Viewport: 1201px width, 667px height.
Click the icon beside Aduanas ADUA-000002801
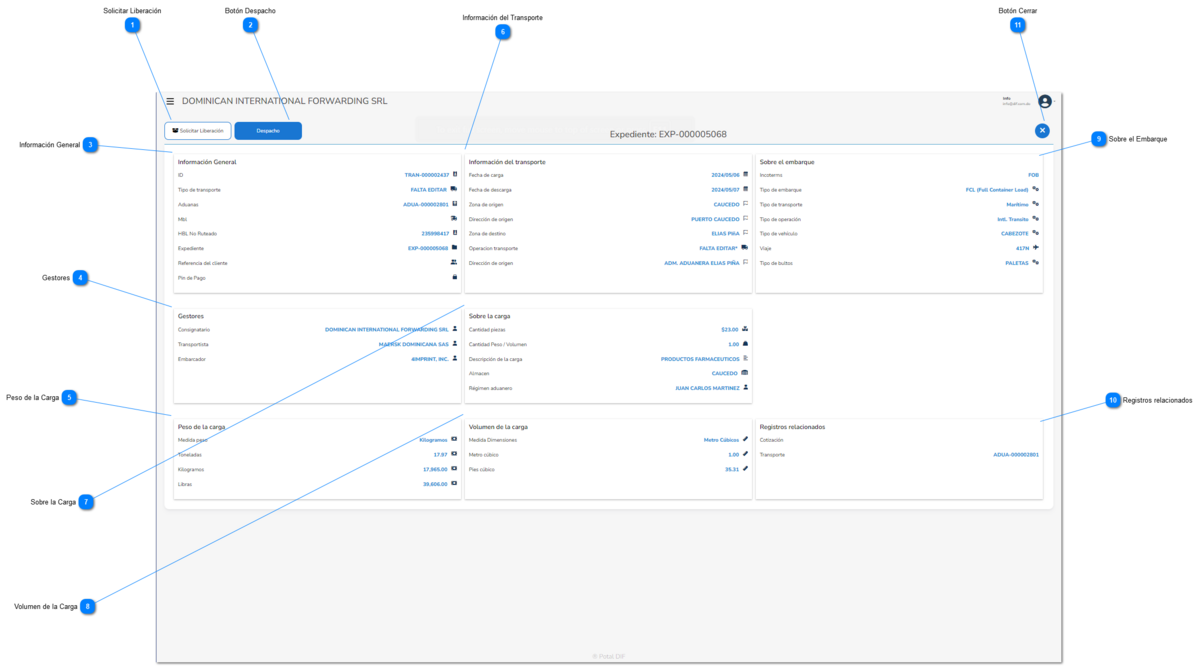pos(455,204)
